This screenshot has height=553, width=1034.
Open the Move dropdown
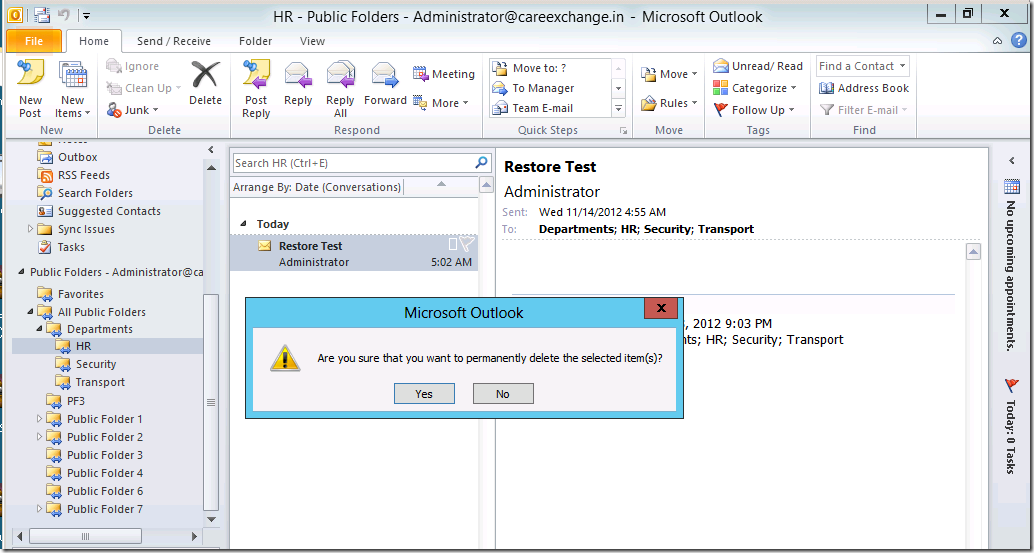click(669, 74)
